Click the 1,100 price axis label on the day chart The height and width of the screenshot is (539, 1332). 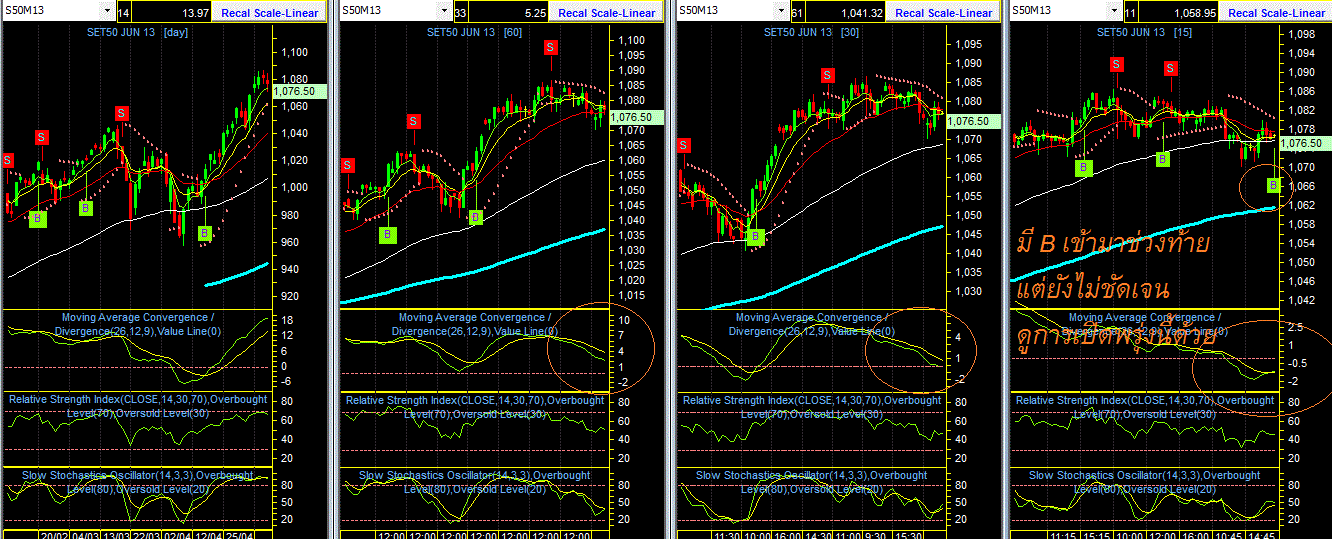coord(294,52)
